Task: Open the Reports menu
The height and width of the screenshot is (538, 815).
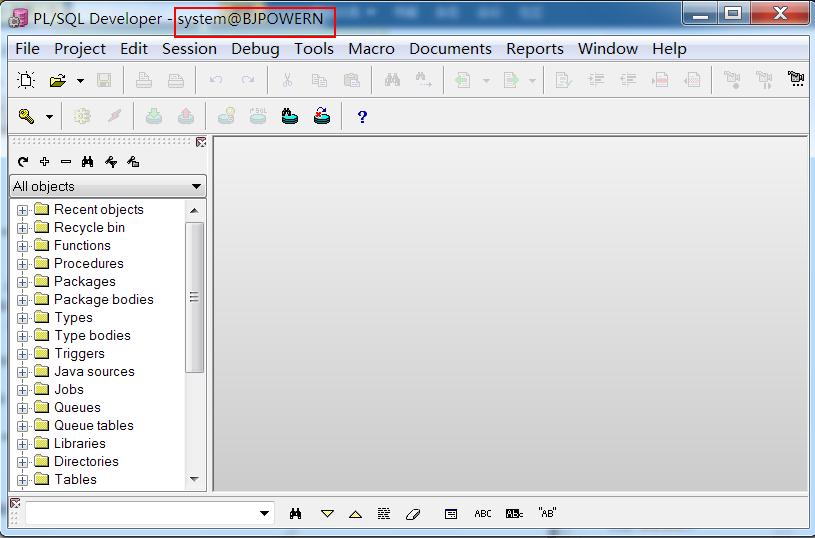Action: pos(535,48)
